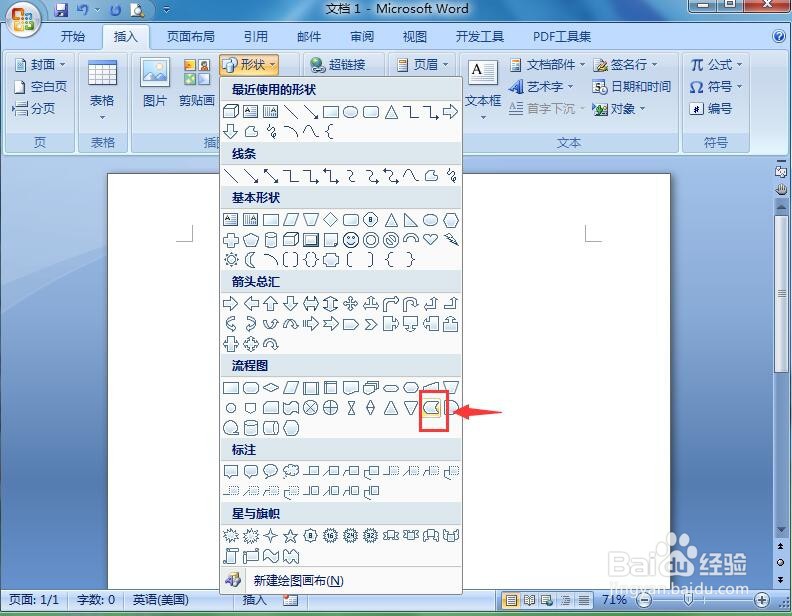Insert a 超链接 hyperlink
Screen dimensions: 792x616
point(337,65)
